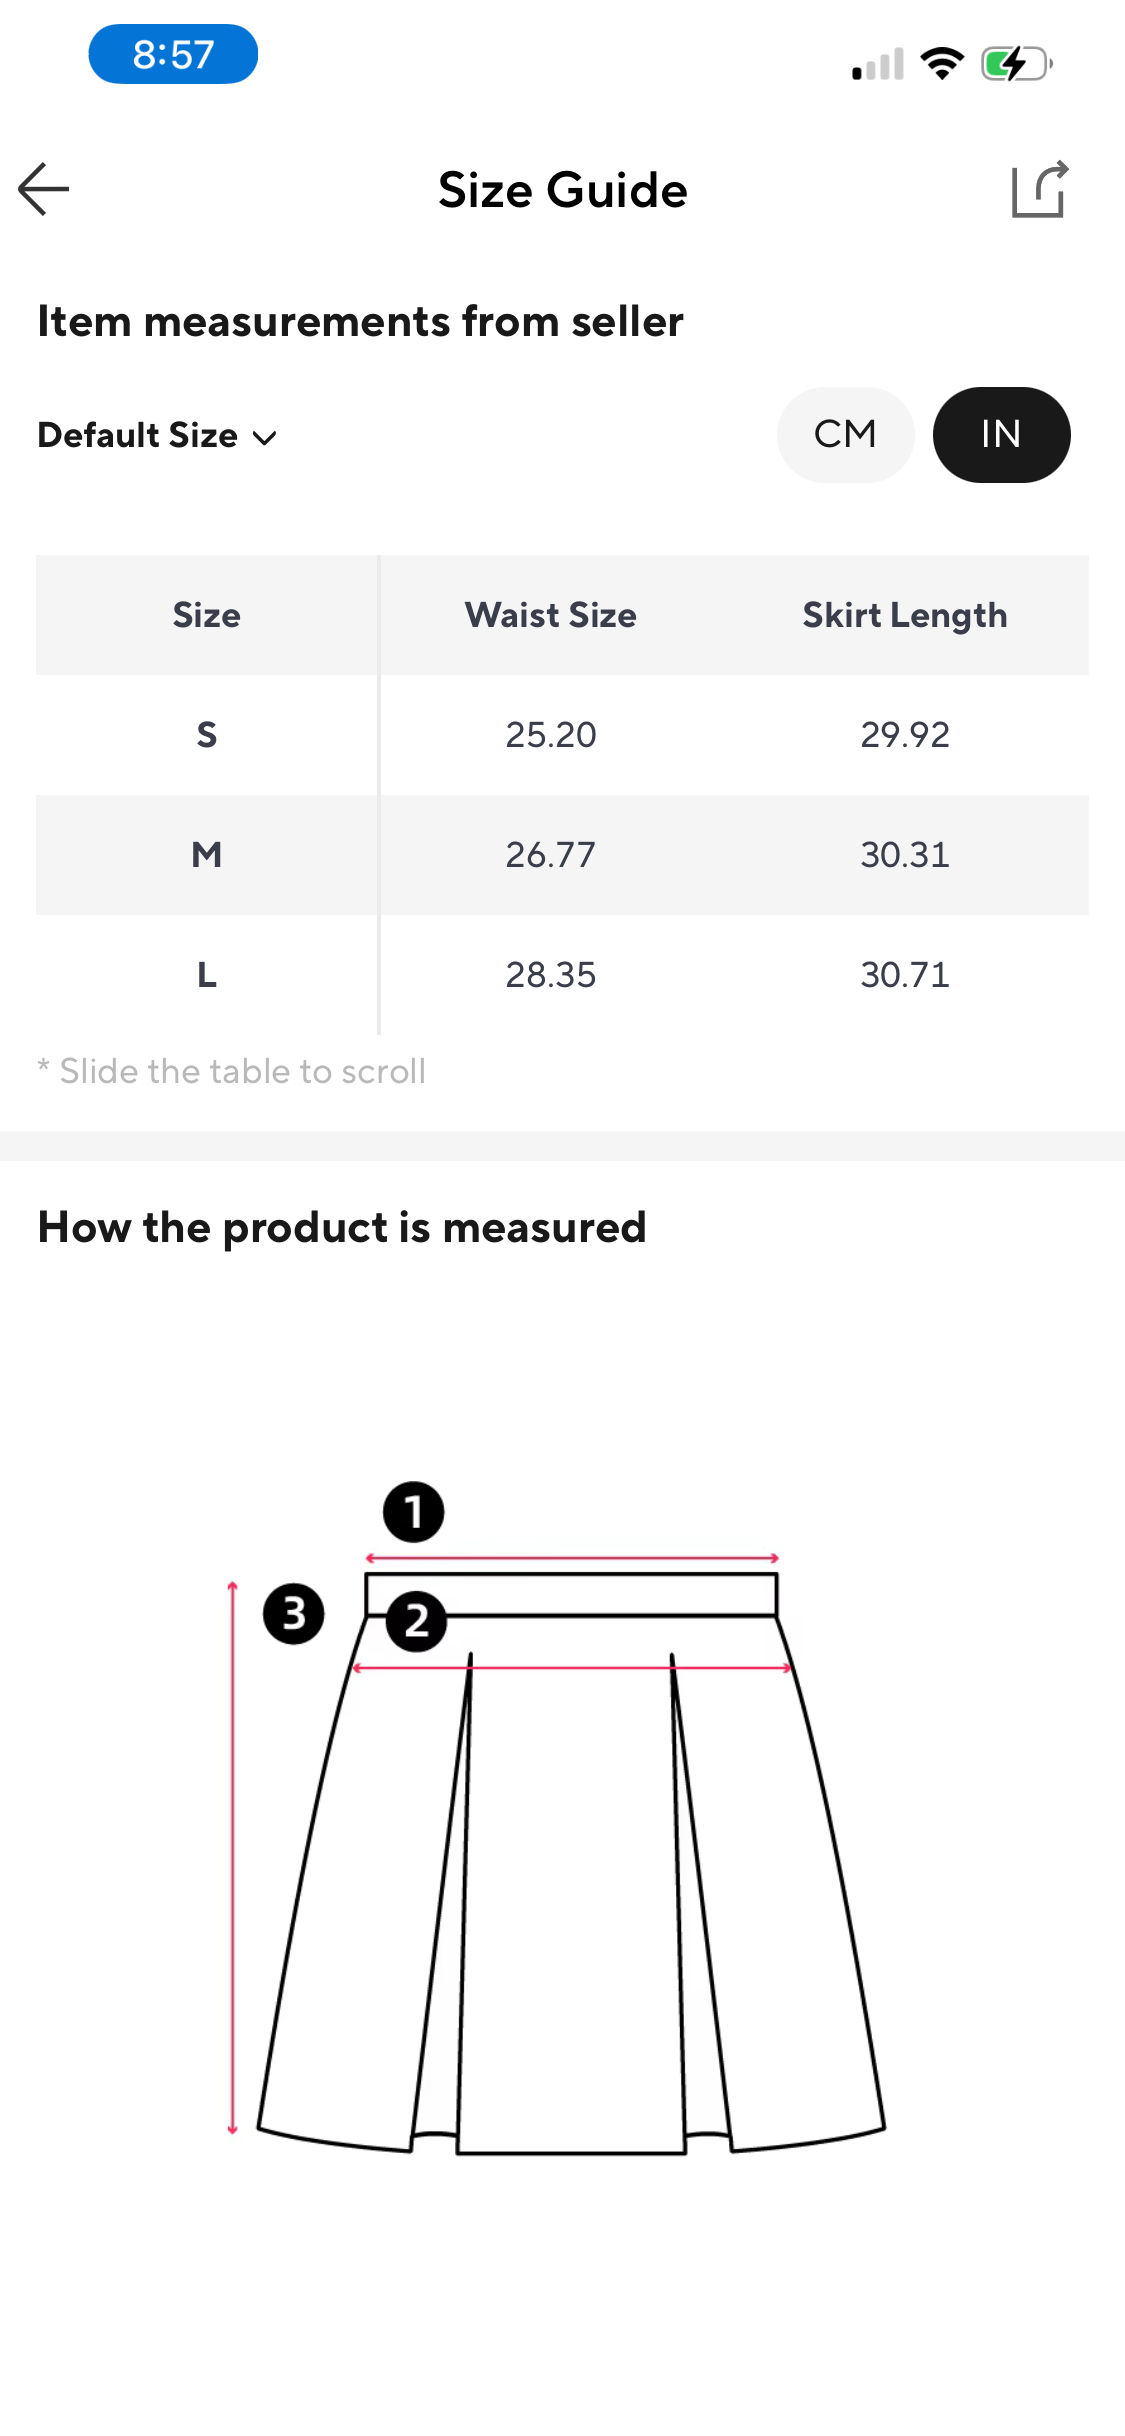Click the chevron next to Default Size

265,437
